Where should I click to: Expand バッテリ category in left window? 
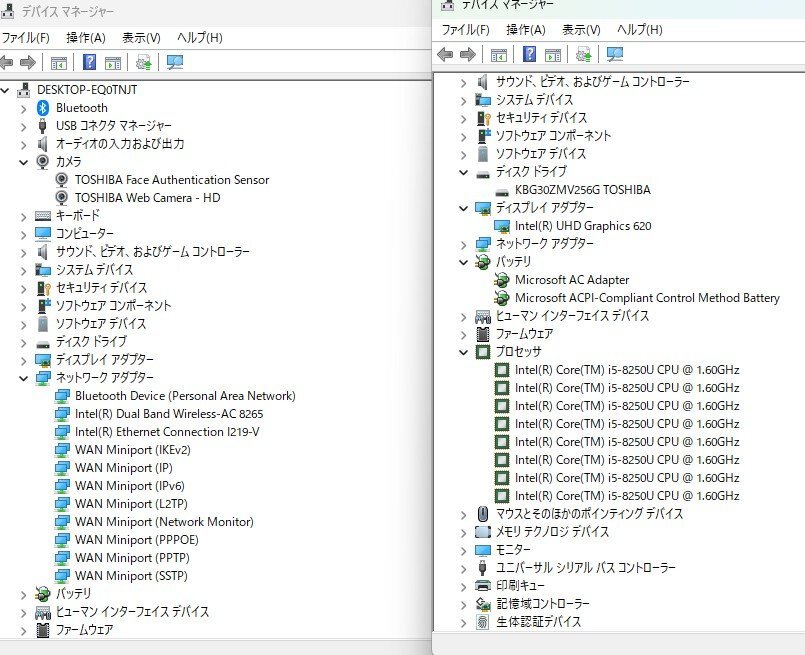click(23, 594)
